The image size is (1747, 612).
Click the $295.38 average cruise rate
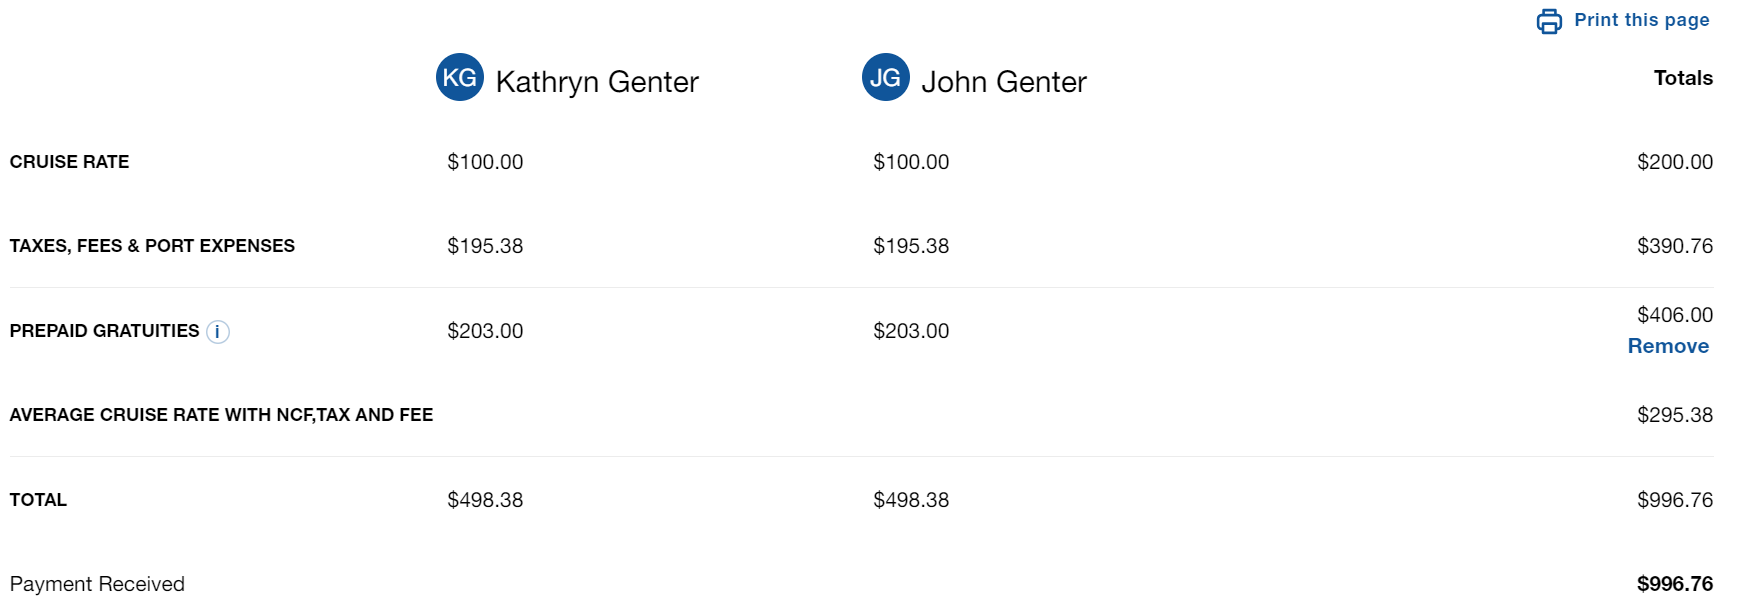[x=1675, y=415]
